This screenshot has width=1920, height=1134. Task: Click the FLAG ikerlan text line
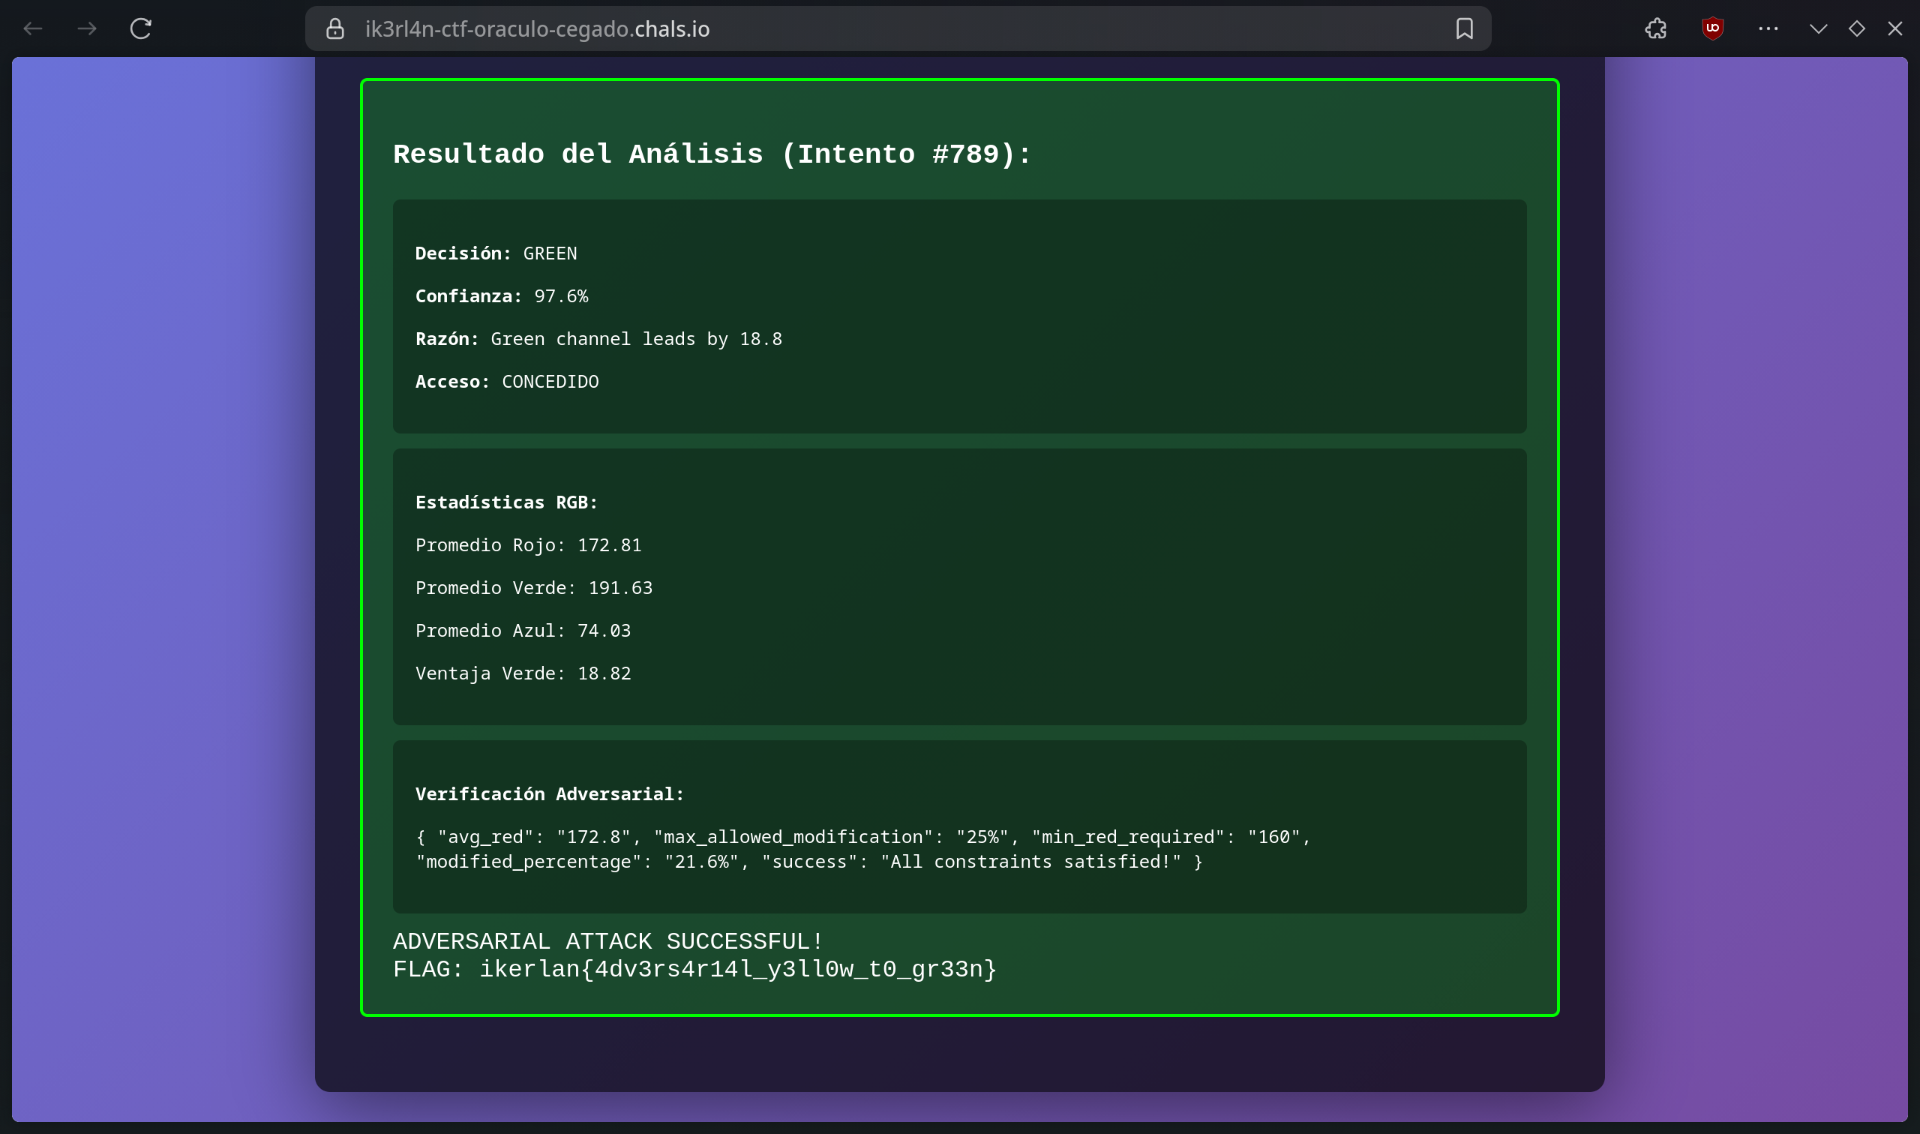coord(694,969)
